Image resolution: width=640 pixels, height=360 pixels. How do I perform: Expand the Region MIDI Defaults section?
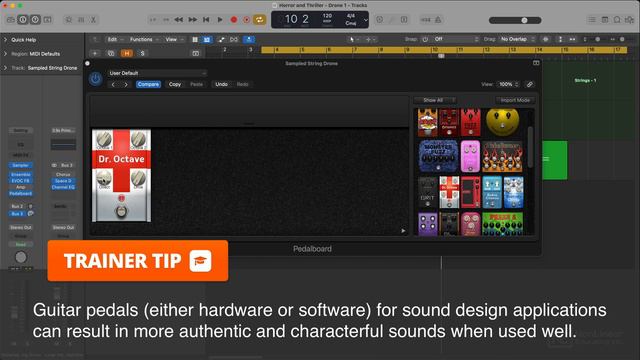click(x=5, y=53)
